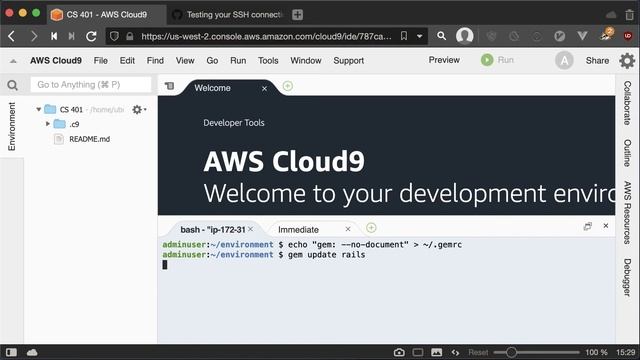Open the file tree settings gear dropdown

(x=139, y=109)
